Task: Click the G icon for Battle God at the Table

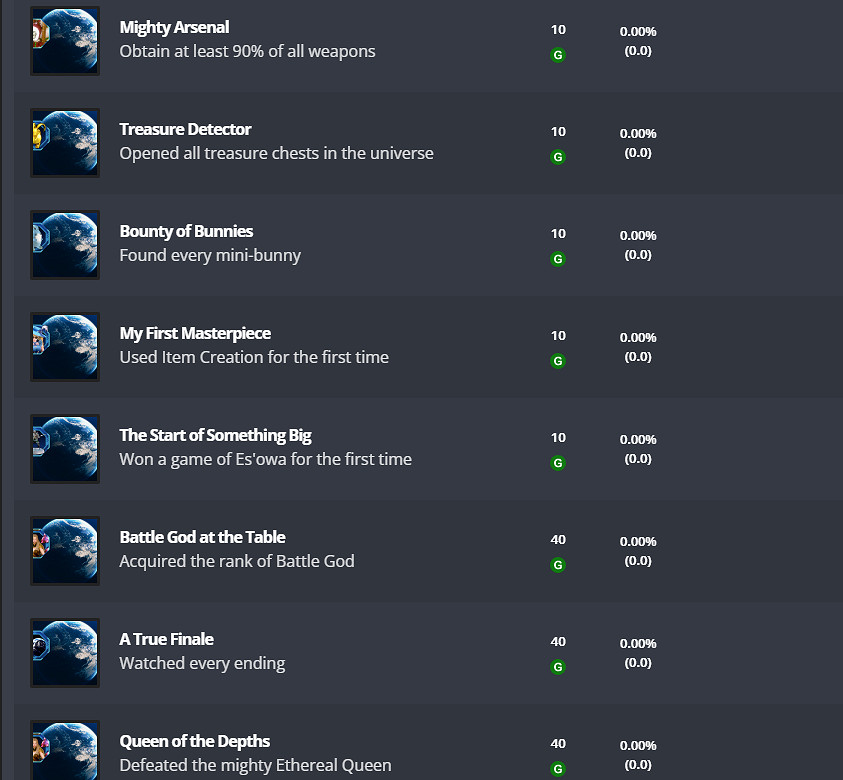Action: click(558, 565)
